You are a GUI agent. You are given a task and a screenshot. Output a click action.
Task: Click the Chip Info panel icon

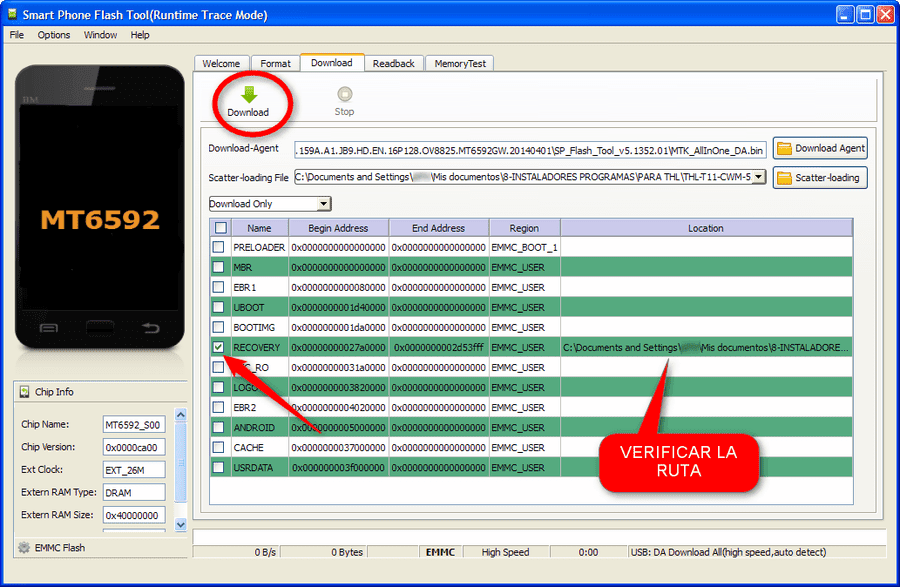pyautogui.click(x=25, y=392)
